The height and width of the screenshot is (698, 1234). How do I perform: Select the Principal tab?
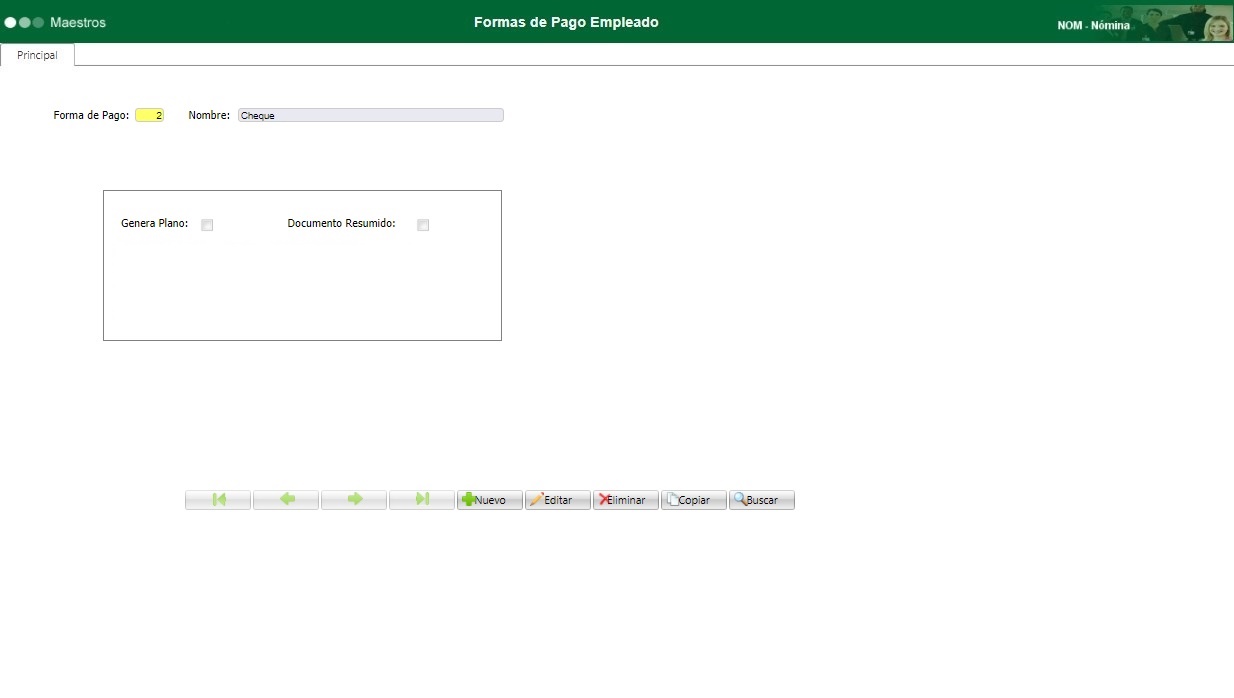38,55
